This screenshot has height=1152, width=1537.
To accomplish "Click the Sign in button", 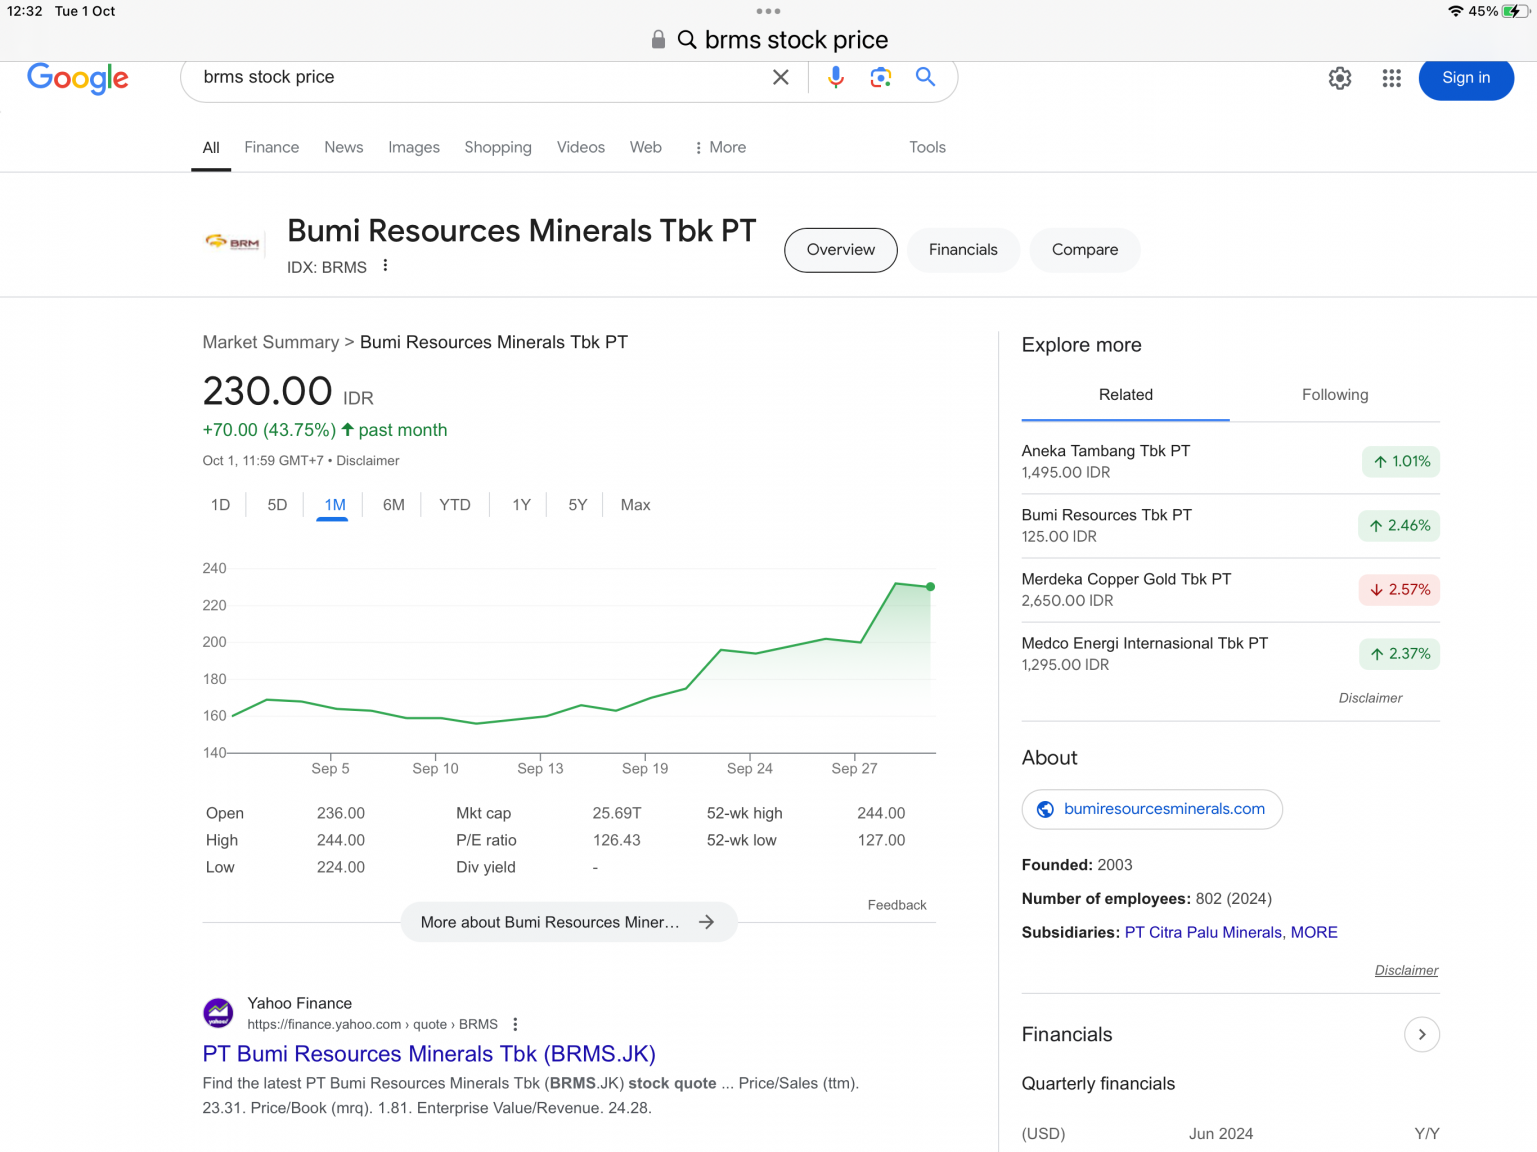I will click(1466, 78).
